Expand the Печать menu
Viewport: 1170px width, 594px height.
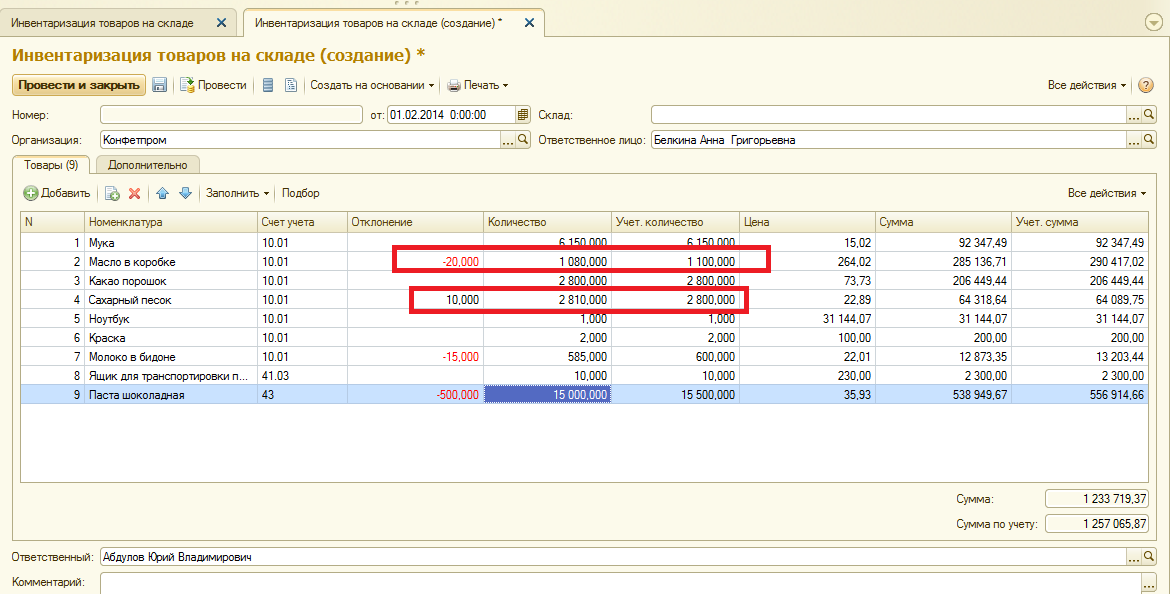[478, 85]
